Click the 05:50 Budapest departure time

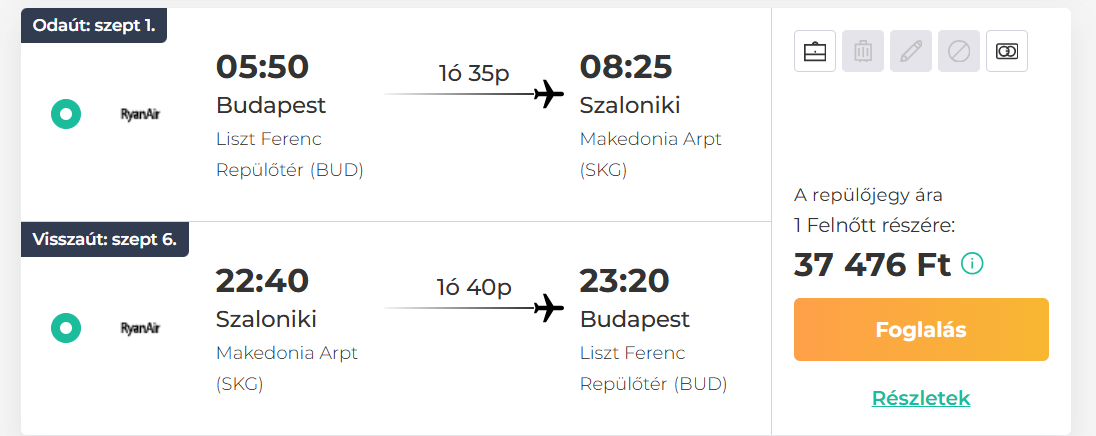(x=262, y=67)
